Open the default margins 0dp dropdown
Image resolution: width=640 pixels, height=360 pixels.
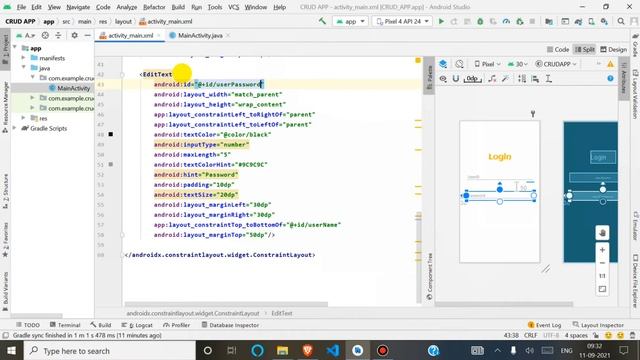(473, 78)
